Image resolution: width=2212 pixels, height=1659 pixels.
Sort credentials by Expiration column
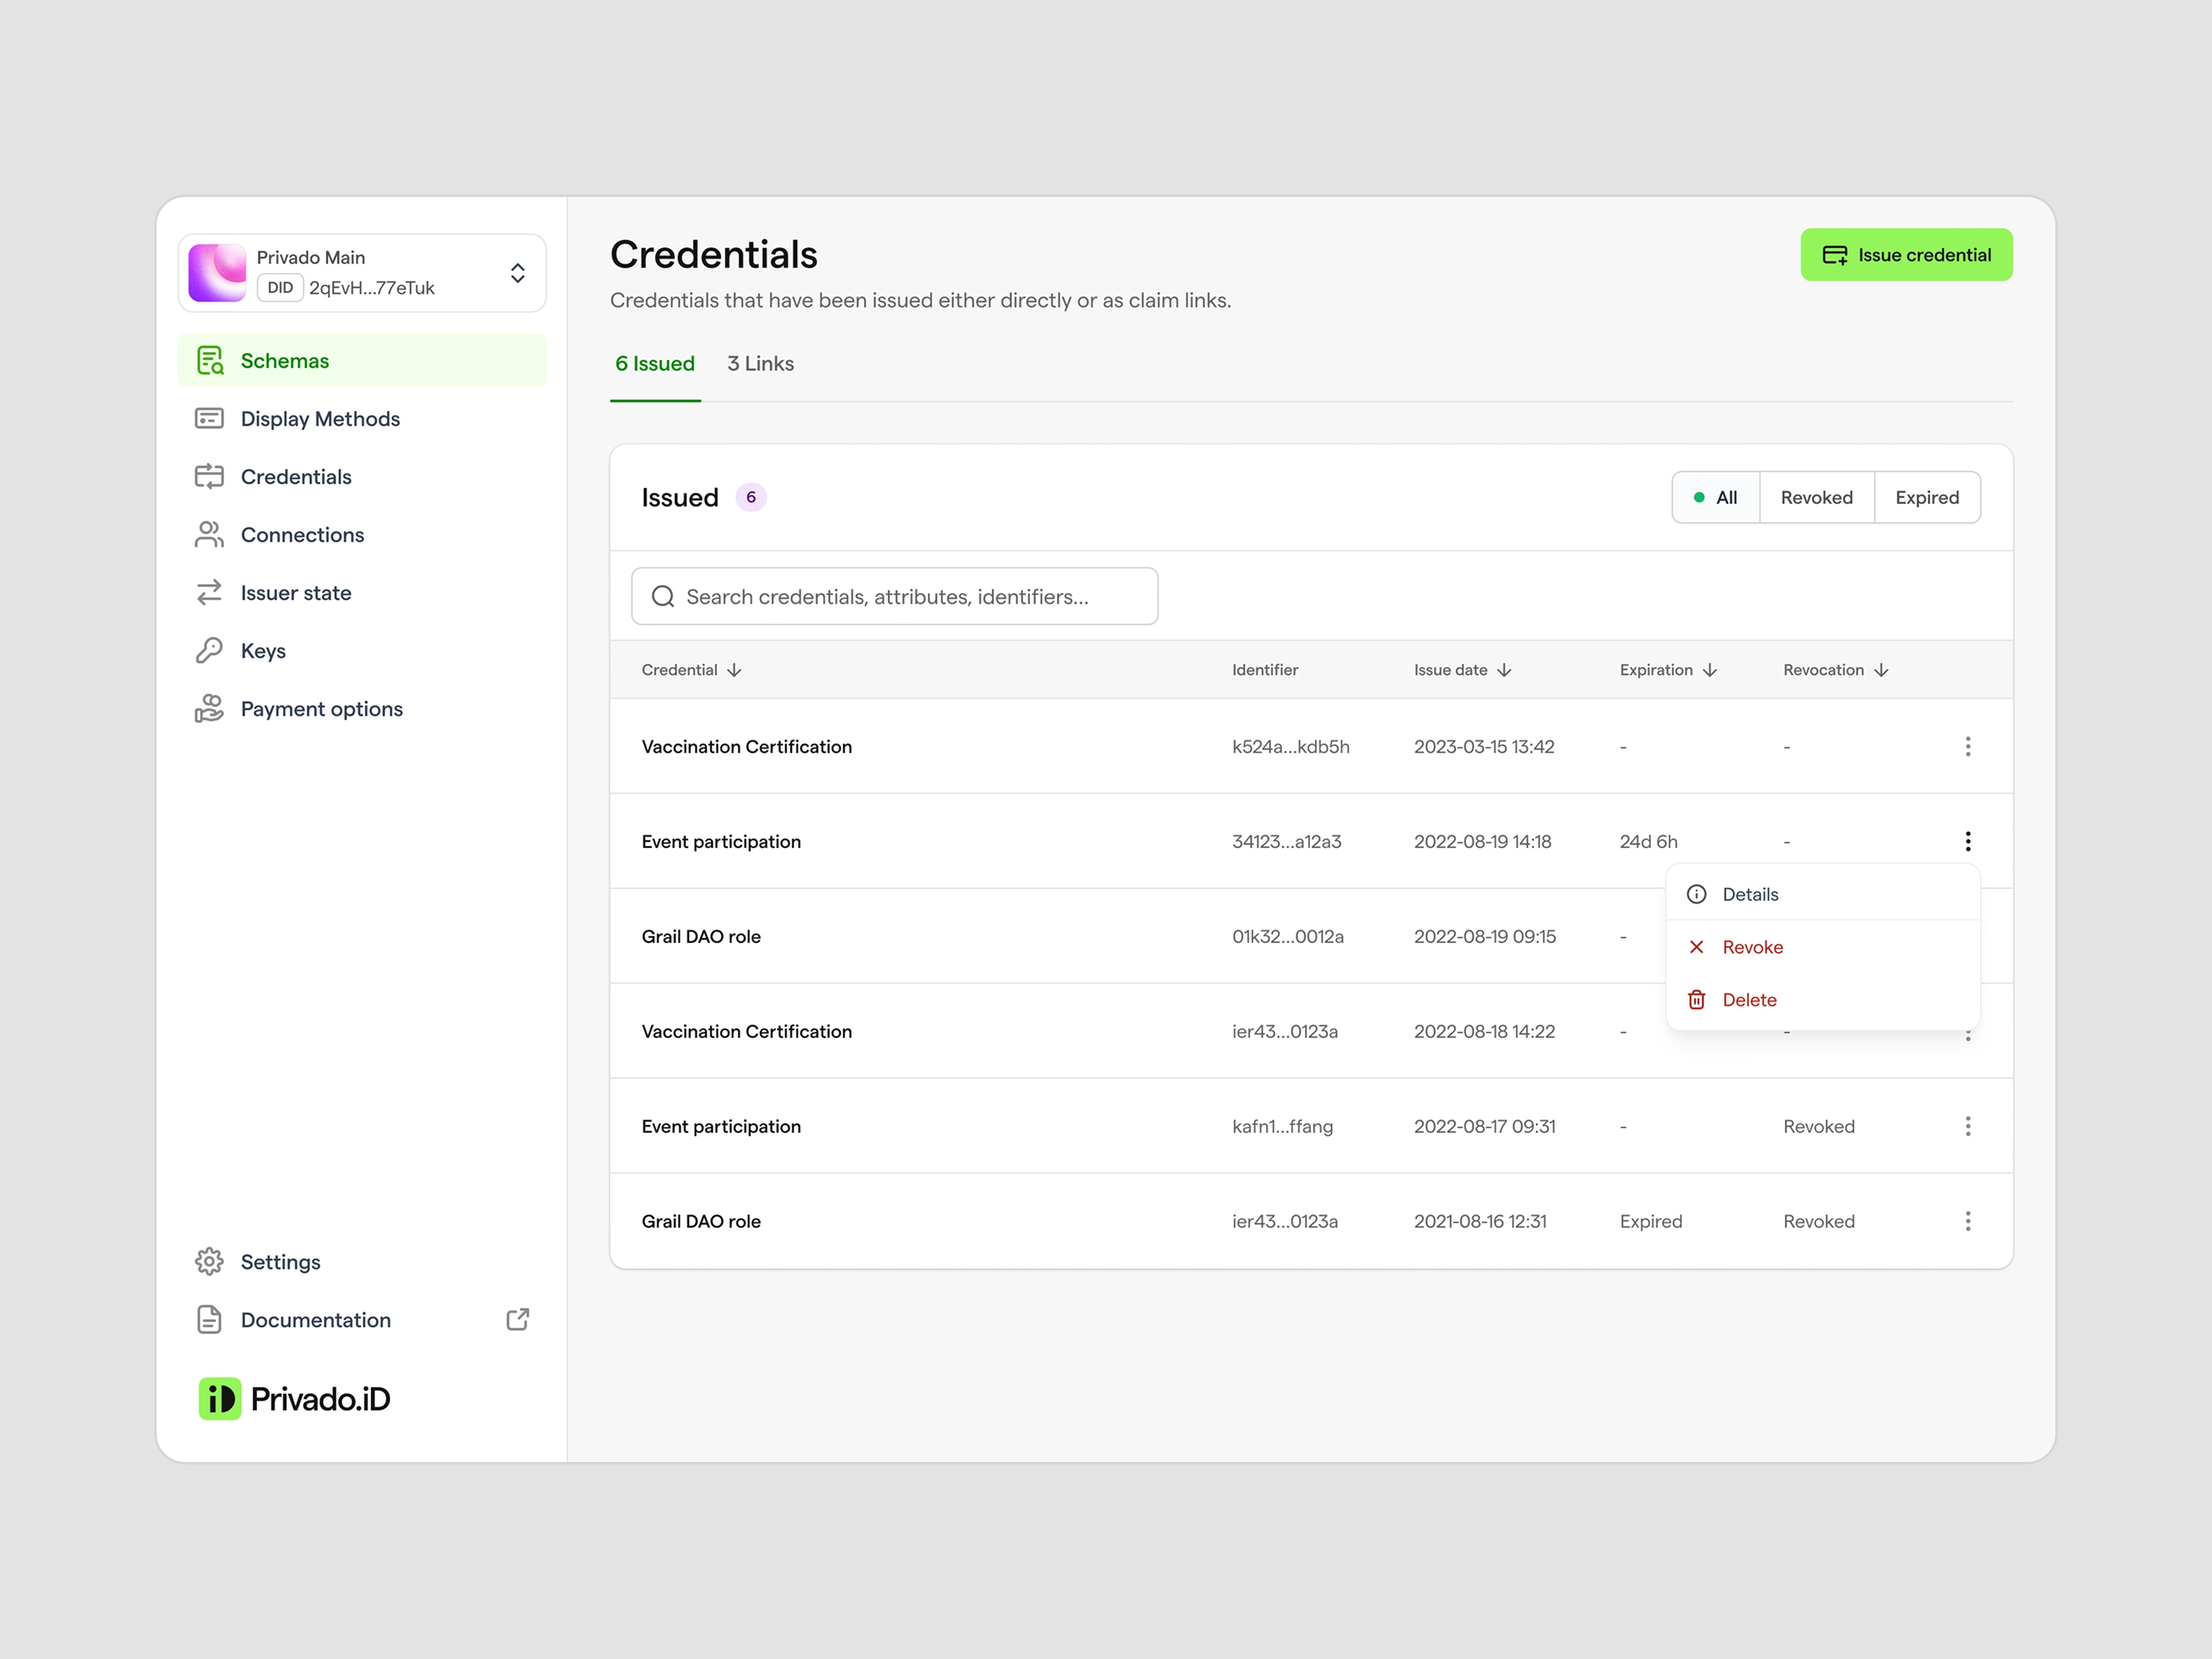(x=1667, y=670)
